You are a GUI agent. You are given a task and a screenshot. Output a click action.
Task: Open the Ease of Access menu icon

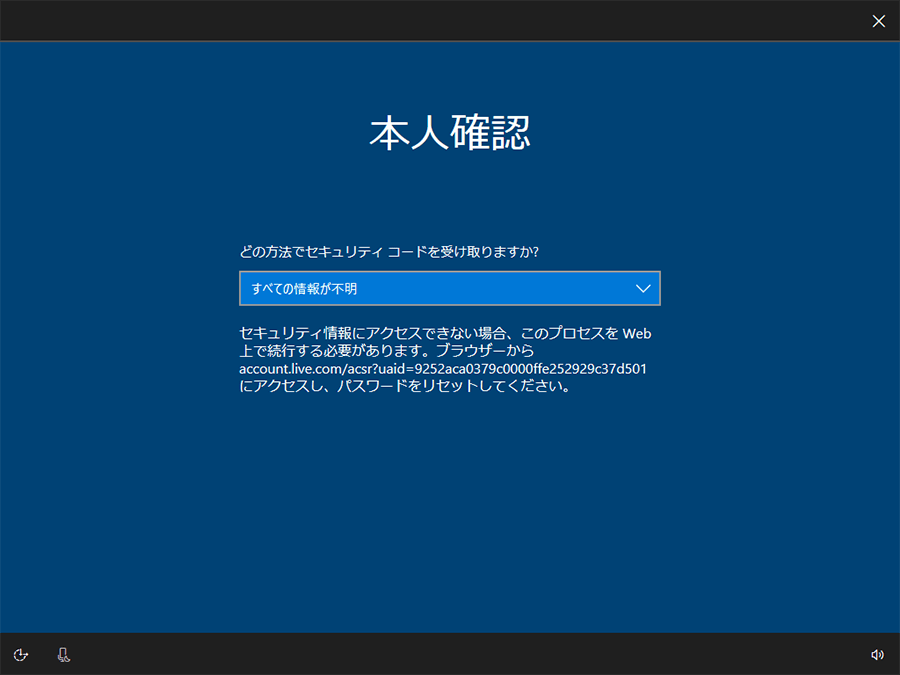coord(21,655)
